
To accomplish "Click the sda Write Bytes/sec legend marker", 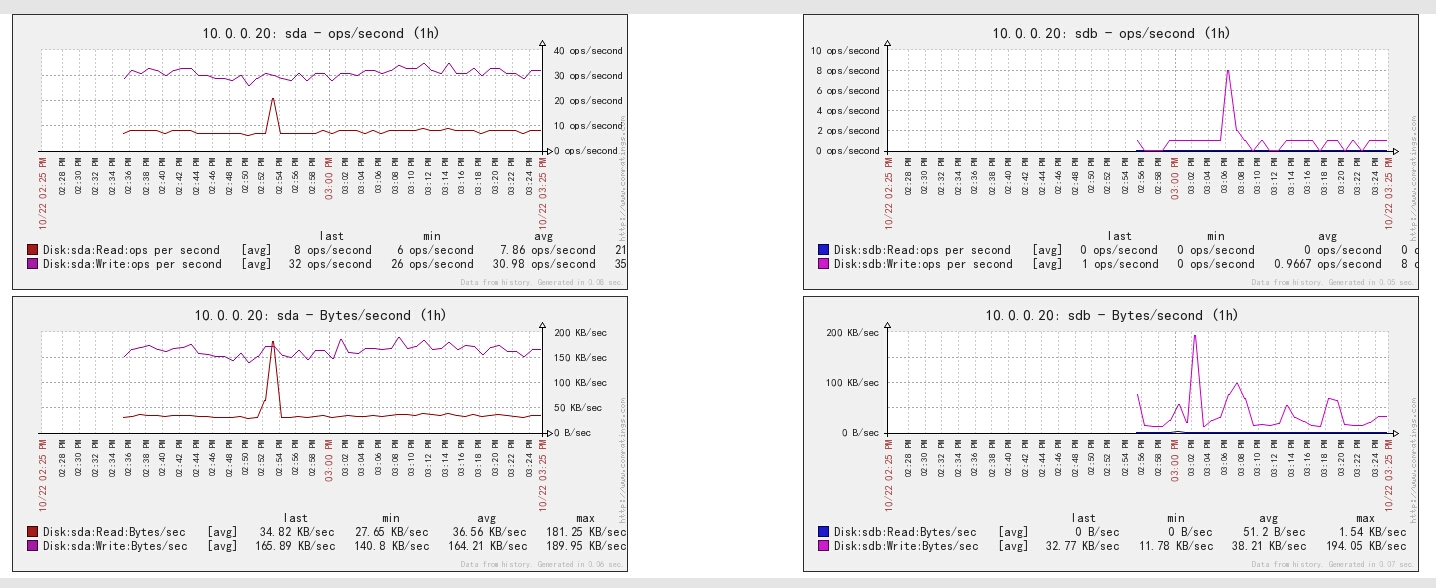I will 30,546.
